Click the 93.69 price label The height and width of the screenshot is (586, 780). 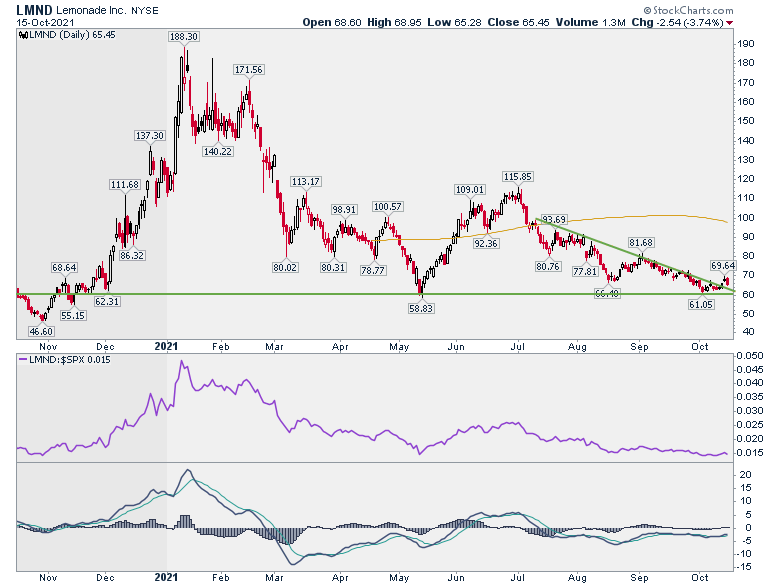point(554,219)
